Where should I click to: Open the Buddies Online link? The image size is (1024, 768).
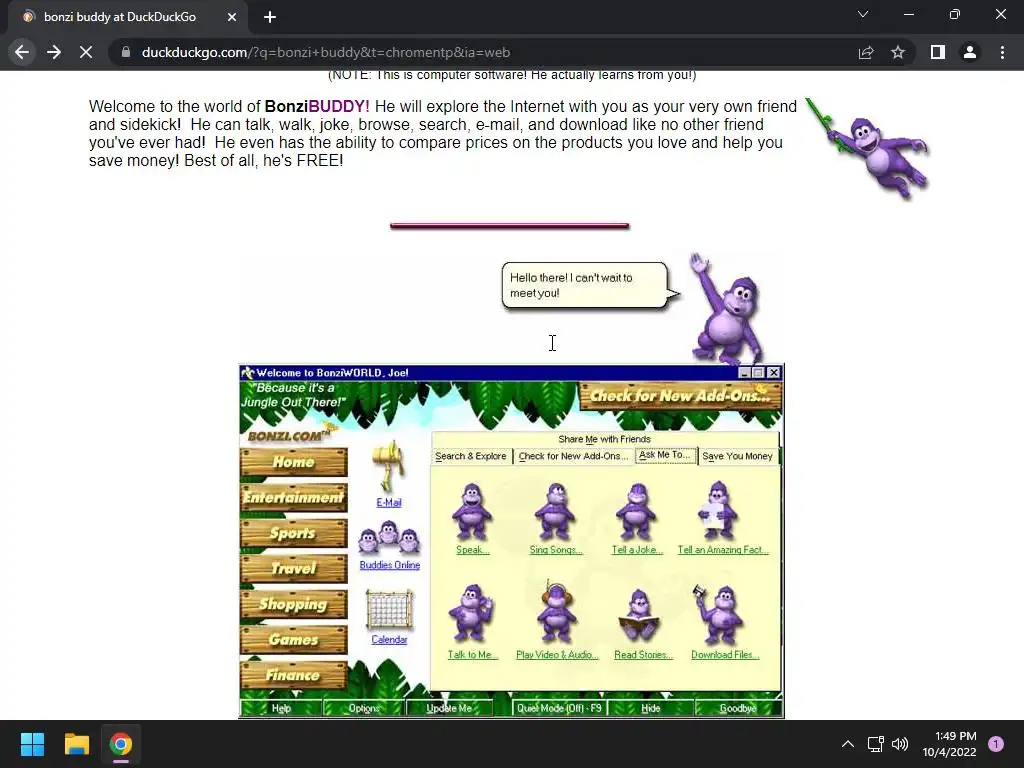point(390,565)
